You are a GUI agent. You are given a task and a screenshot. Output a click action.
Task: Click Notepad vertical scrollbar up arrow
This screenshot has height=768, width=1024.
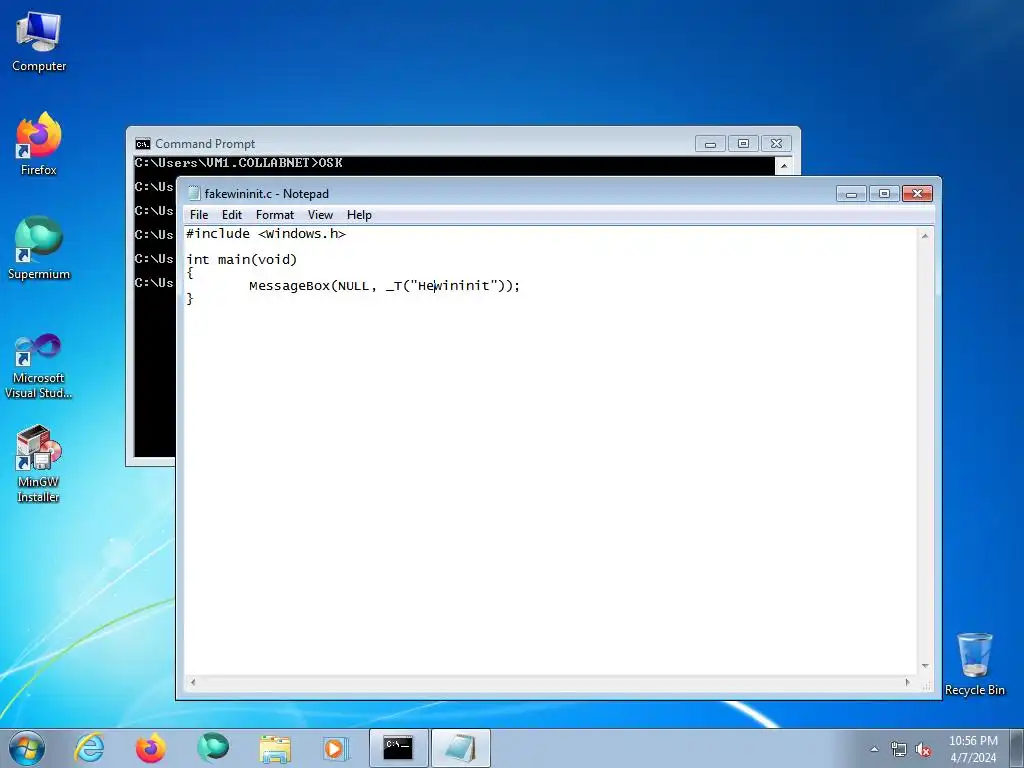point(925,236)
